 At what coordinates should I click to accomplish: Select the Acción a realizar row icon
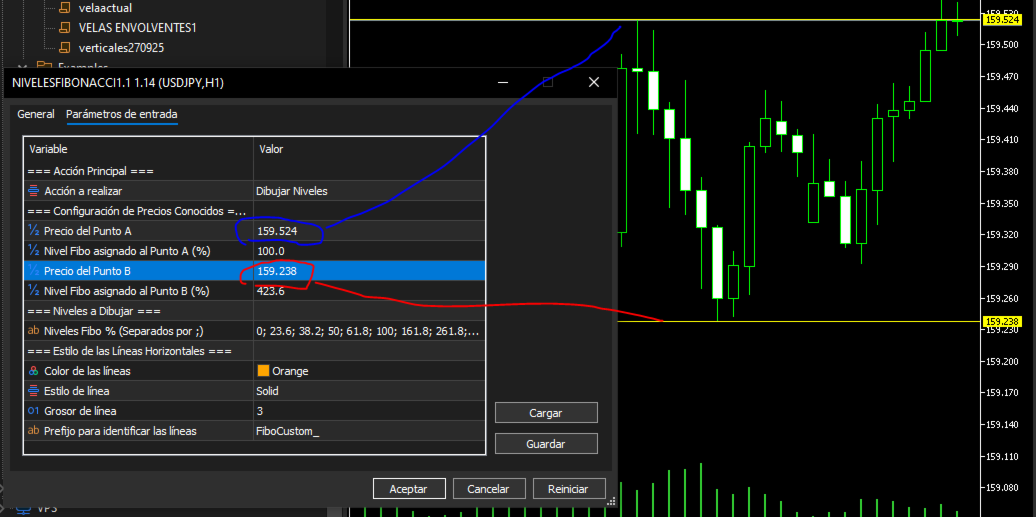click(x=34, y=191)
